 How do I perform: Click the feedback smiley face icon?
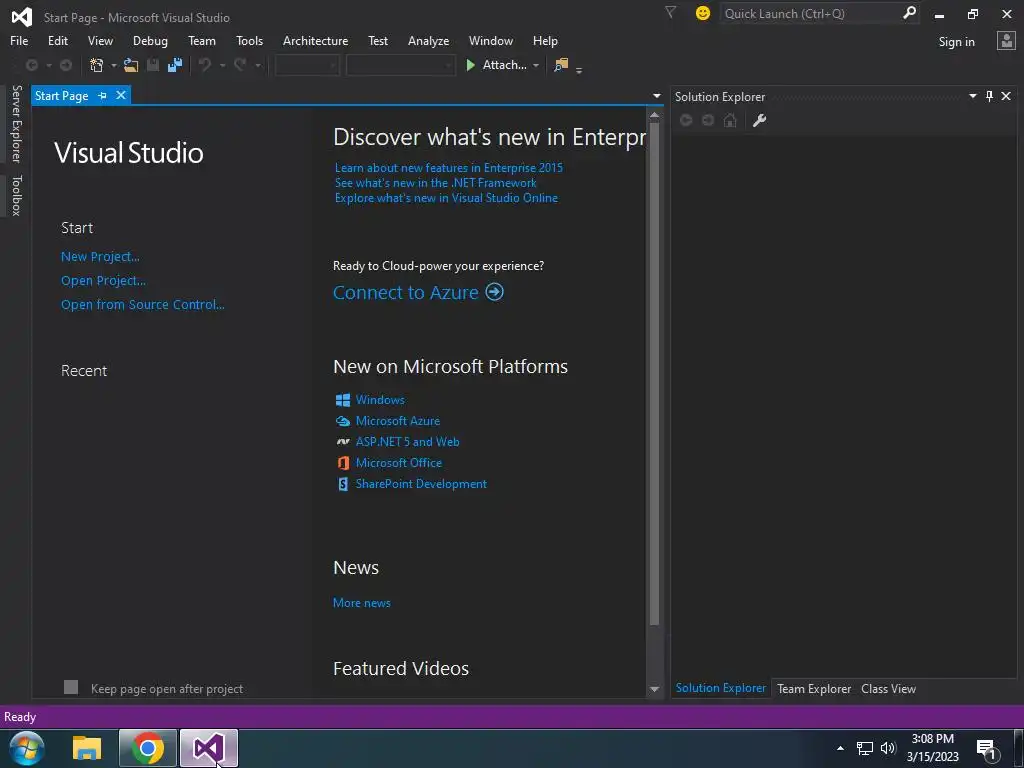point(703,13)
